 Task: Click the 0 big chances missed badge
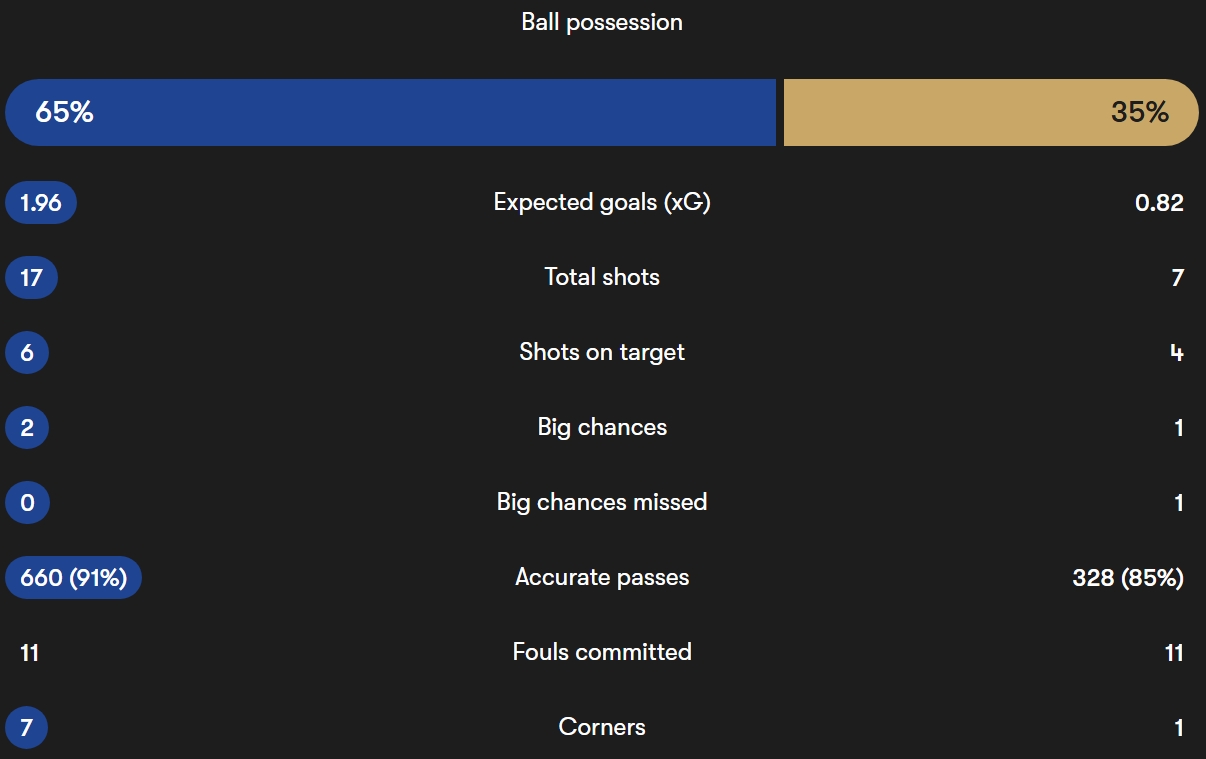coord(27,502)
